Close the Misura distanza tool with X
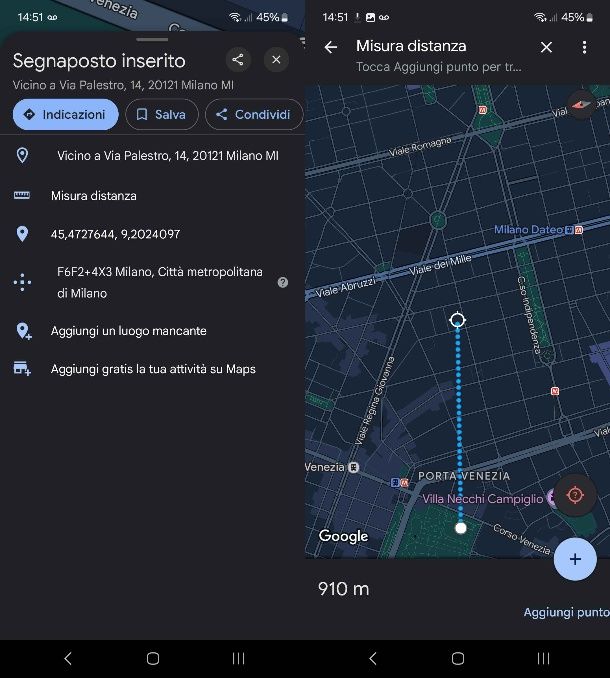The width and height of the screenshot is (610, 678). coord(546,47)
